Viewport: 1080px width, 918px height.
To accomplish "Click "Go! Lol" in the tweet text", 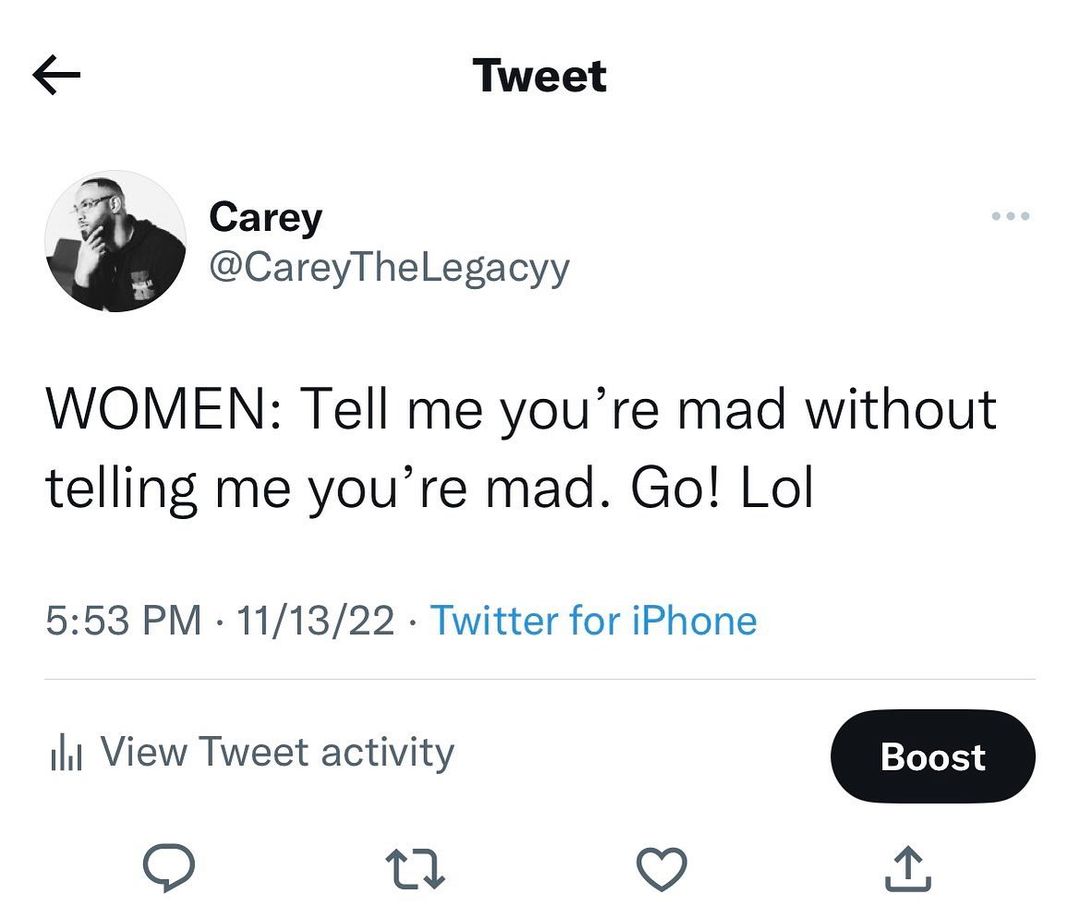I will point(720,490).
